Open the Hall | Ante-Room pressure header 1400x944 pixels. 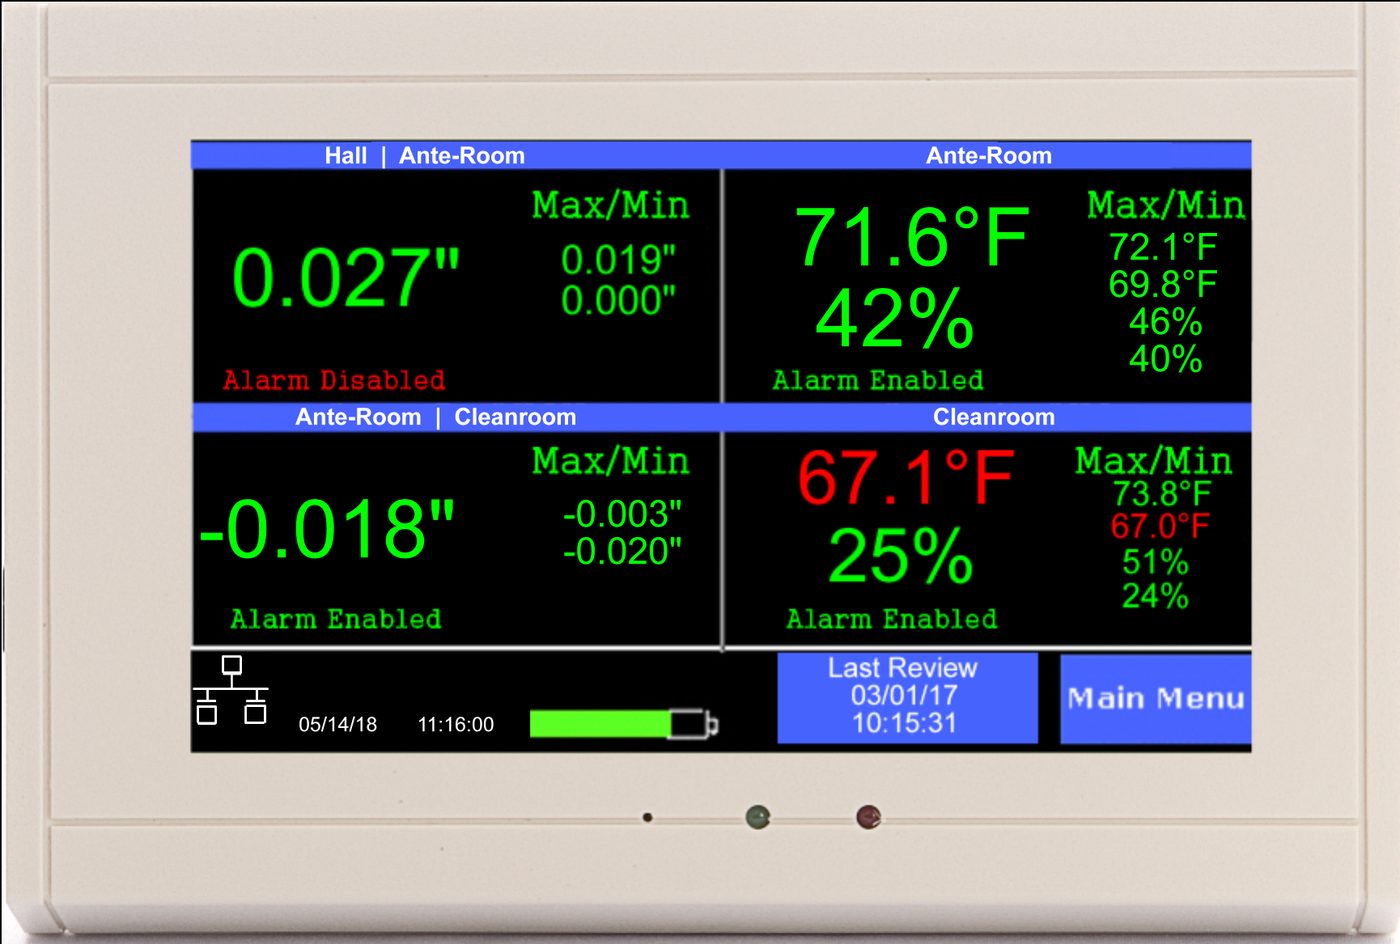(456, 156)
